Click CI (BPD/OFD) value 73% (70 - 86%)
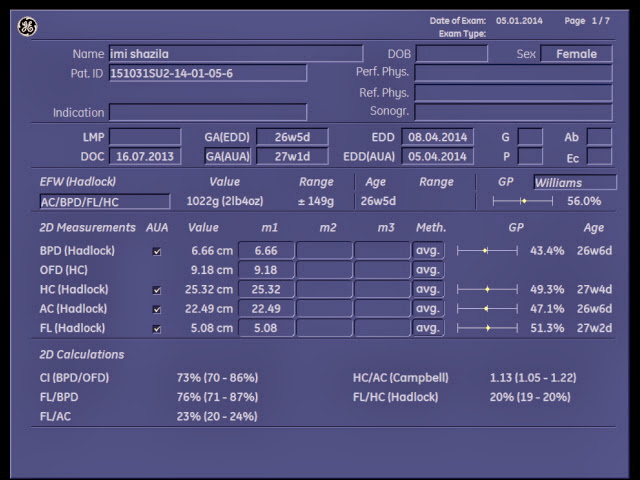 [x=217, y=378]
